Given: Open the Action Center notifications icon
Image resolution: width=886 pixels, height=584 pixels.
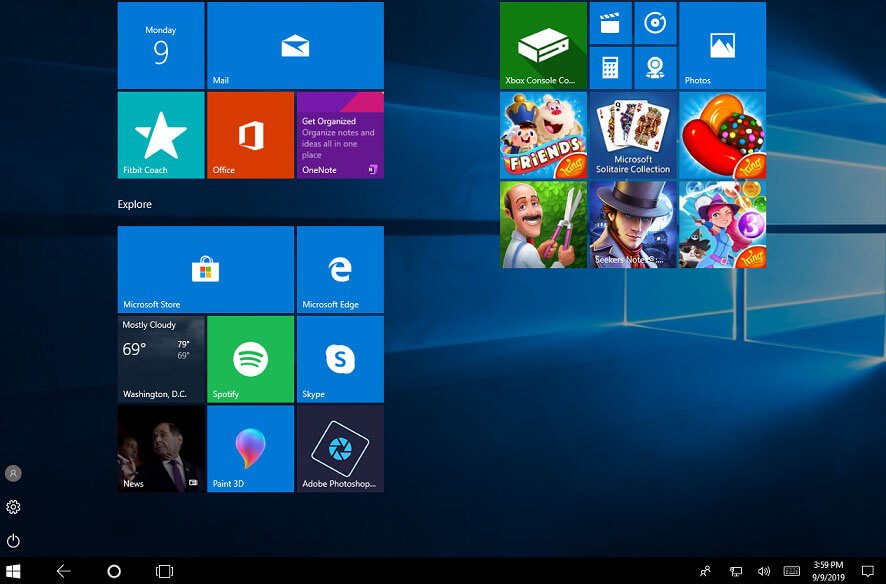Looking at the screenshot, I should [867, 571].
